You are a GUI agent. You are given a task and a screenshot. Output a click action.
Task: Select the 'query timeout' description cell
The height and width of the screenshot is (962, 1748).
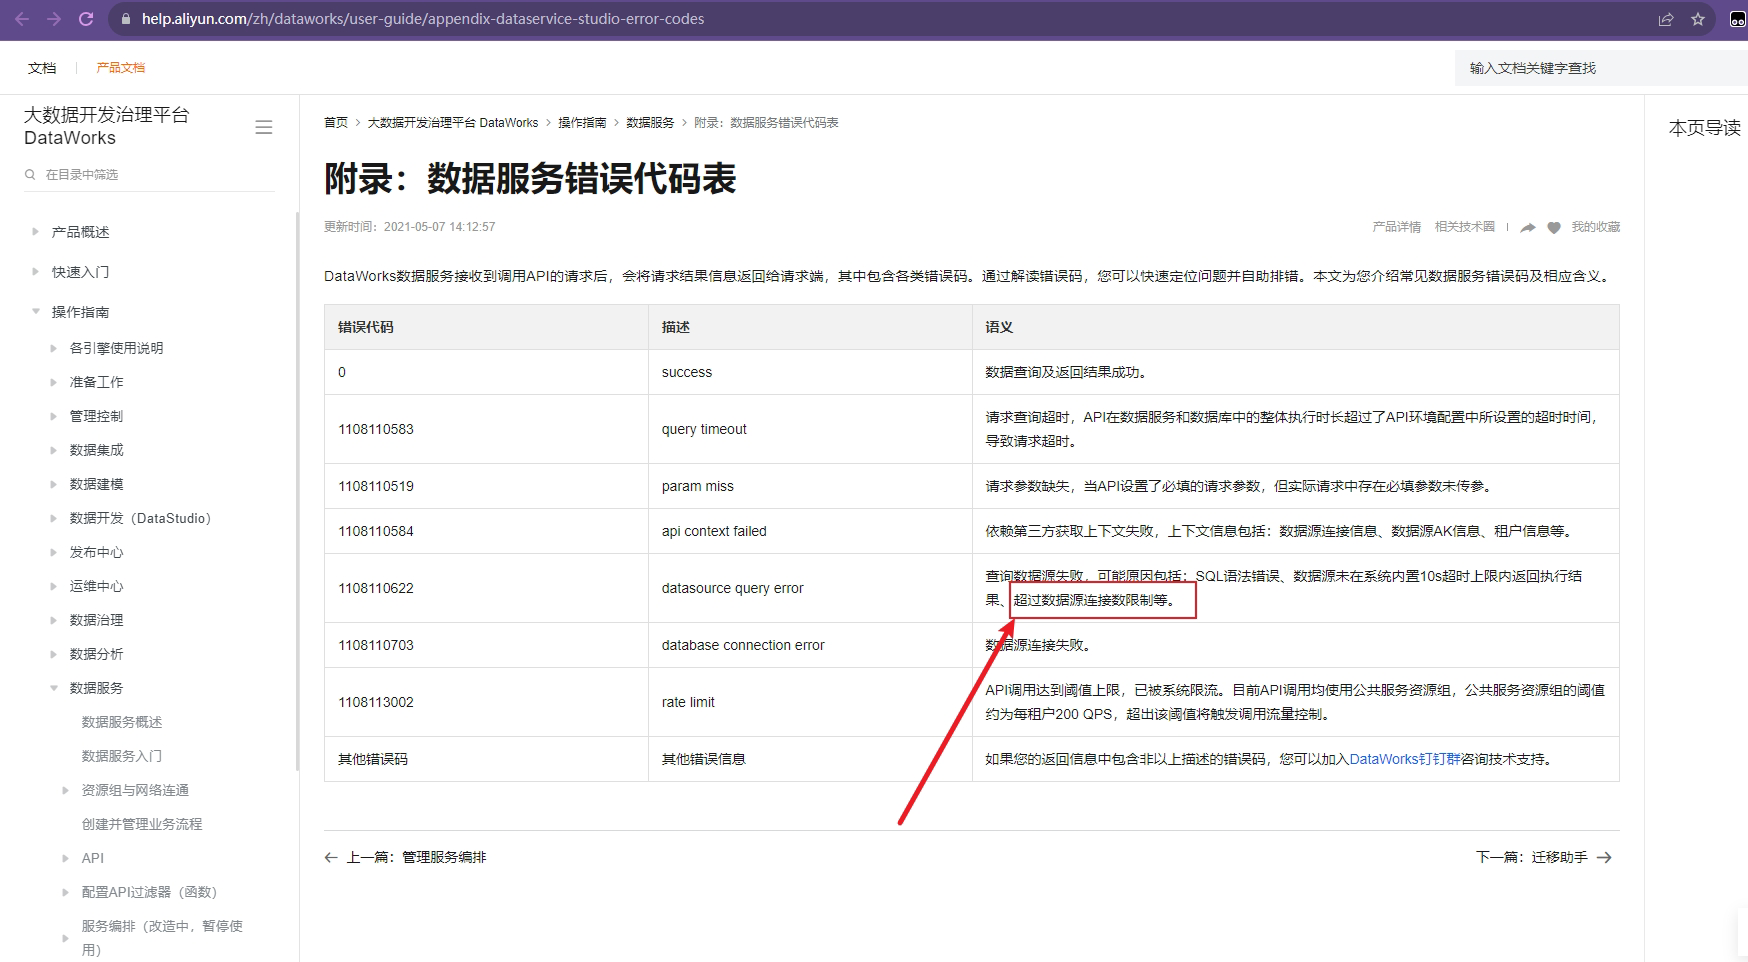(x=810, y=429)
